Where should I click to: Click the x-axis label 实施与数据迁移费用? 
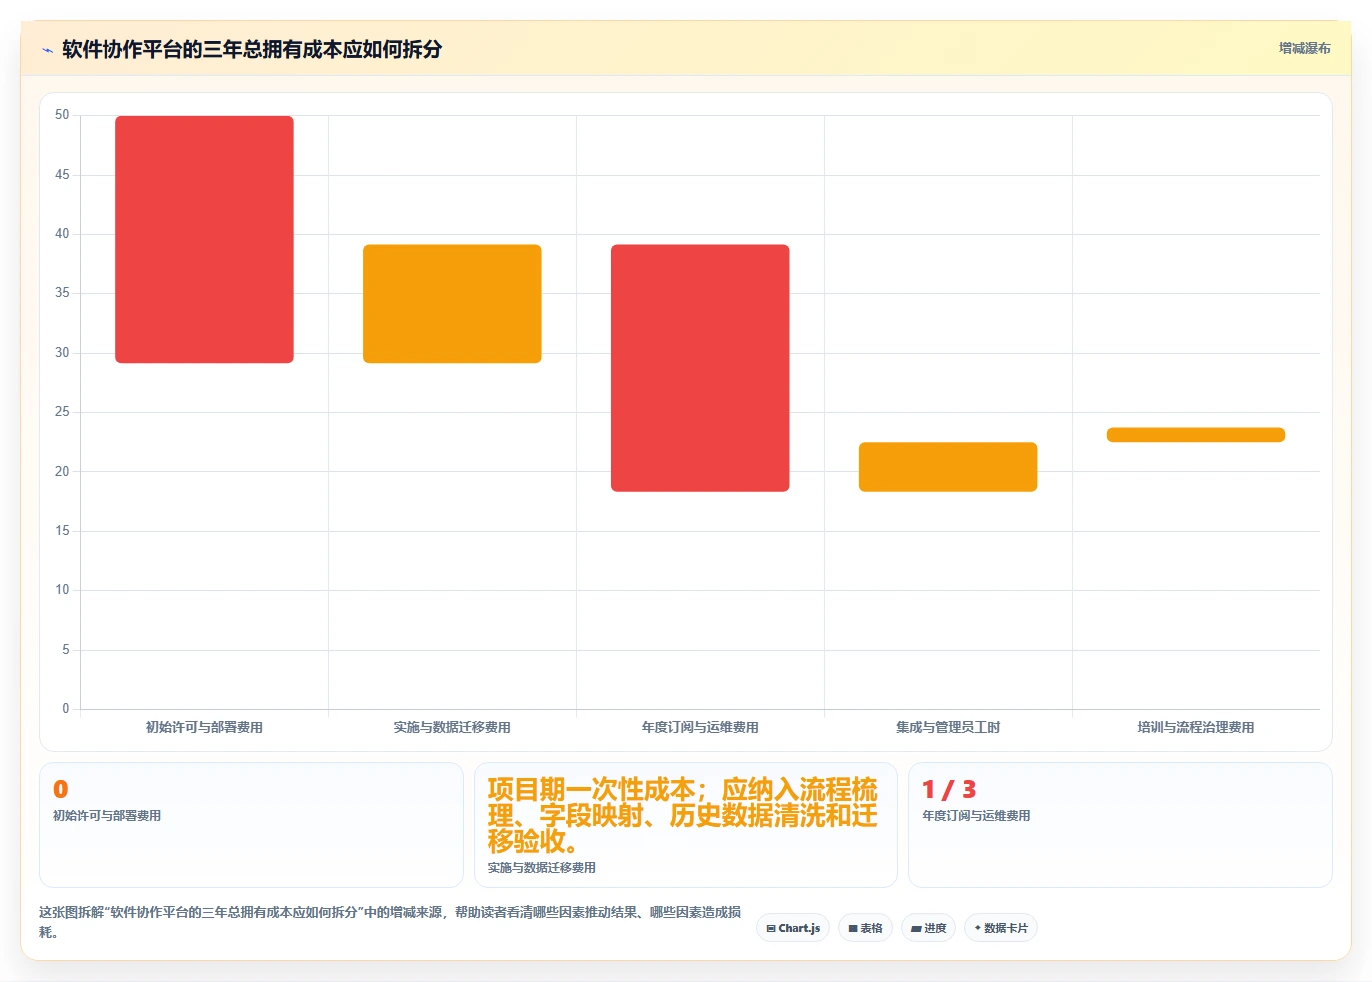click(x=452, y=727)
